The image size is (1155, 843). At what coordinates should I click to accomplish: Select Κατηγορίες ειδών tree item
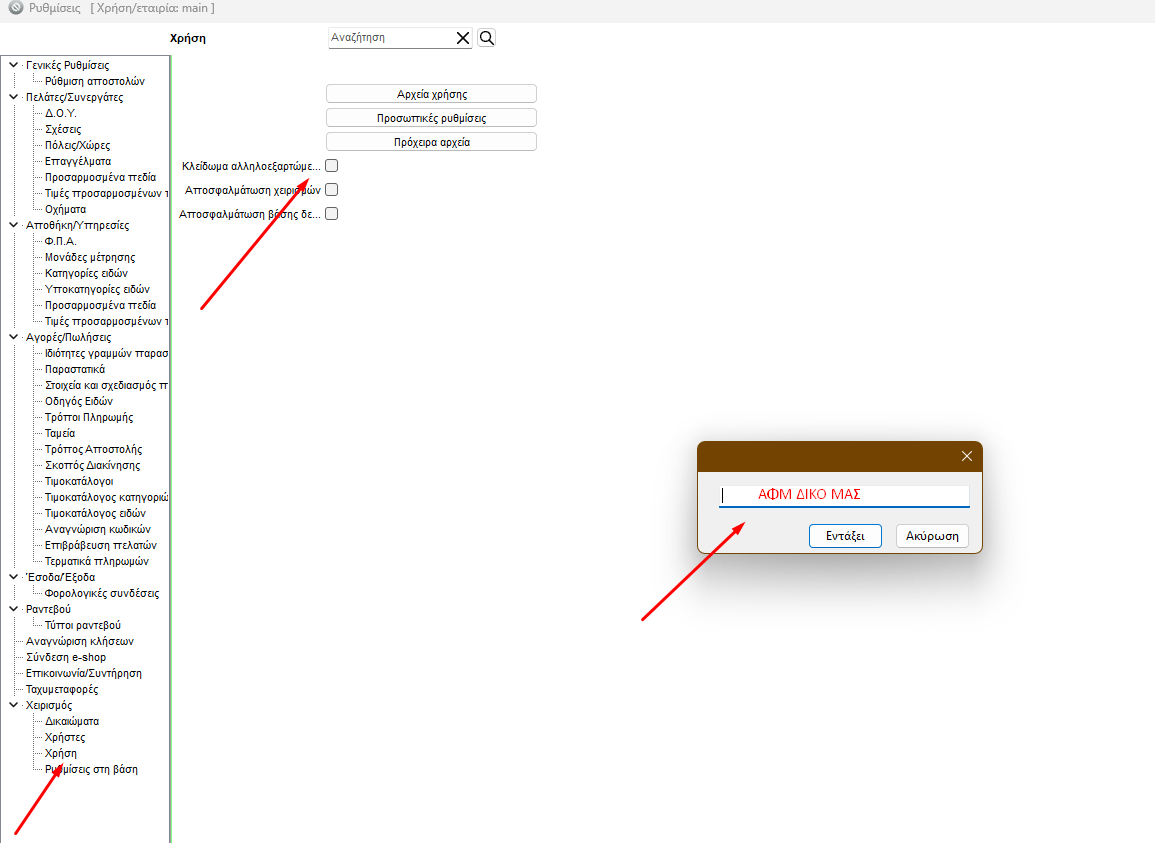86,273
